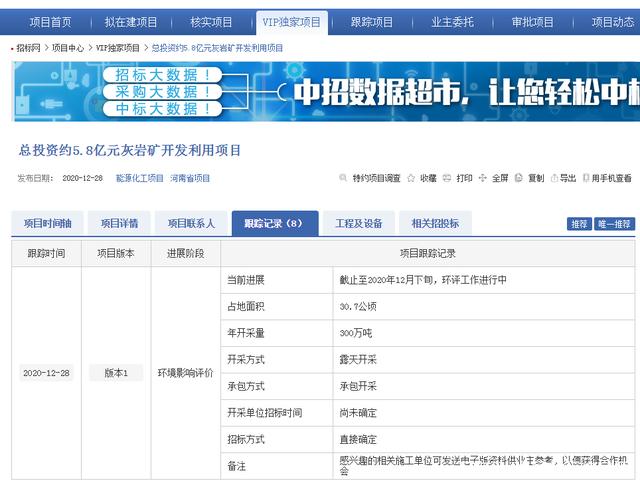Image resolution: width=640 pixels, height=487 pixels.
Task: Open the 项目动态 nav item
Action: pyautogui.click(x=613, y=22)
